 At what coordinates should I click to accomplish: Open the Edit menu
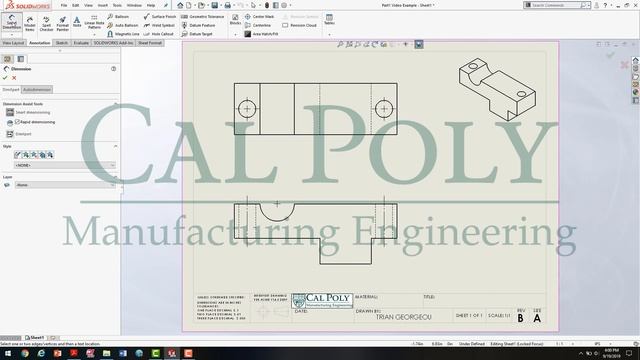76,5
